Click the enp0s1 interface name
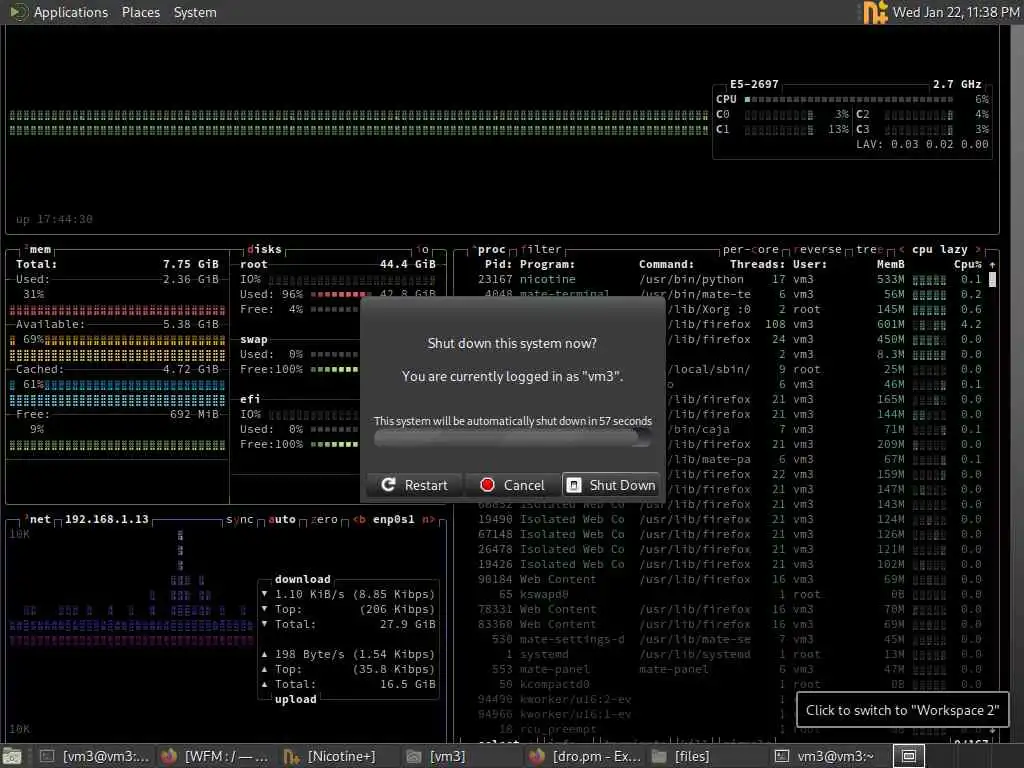This screenshot has height=768, width=1024. click(393, 520)
